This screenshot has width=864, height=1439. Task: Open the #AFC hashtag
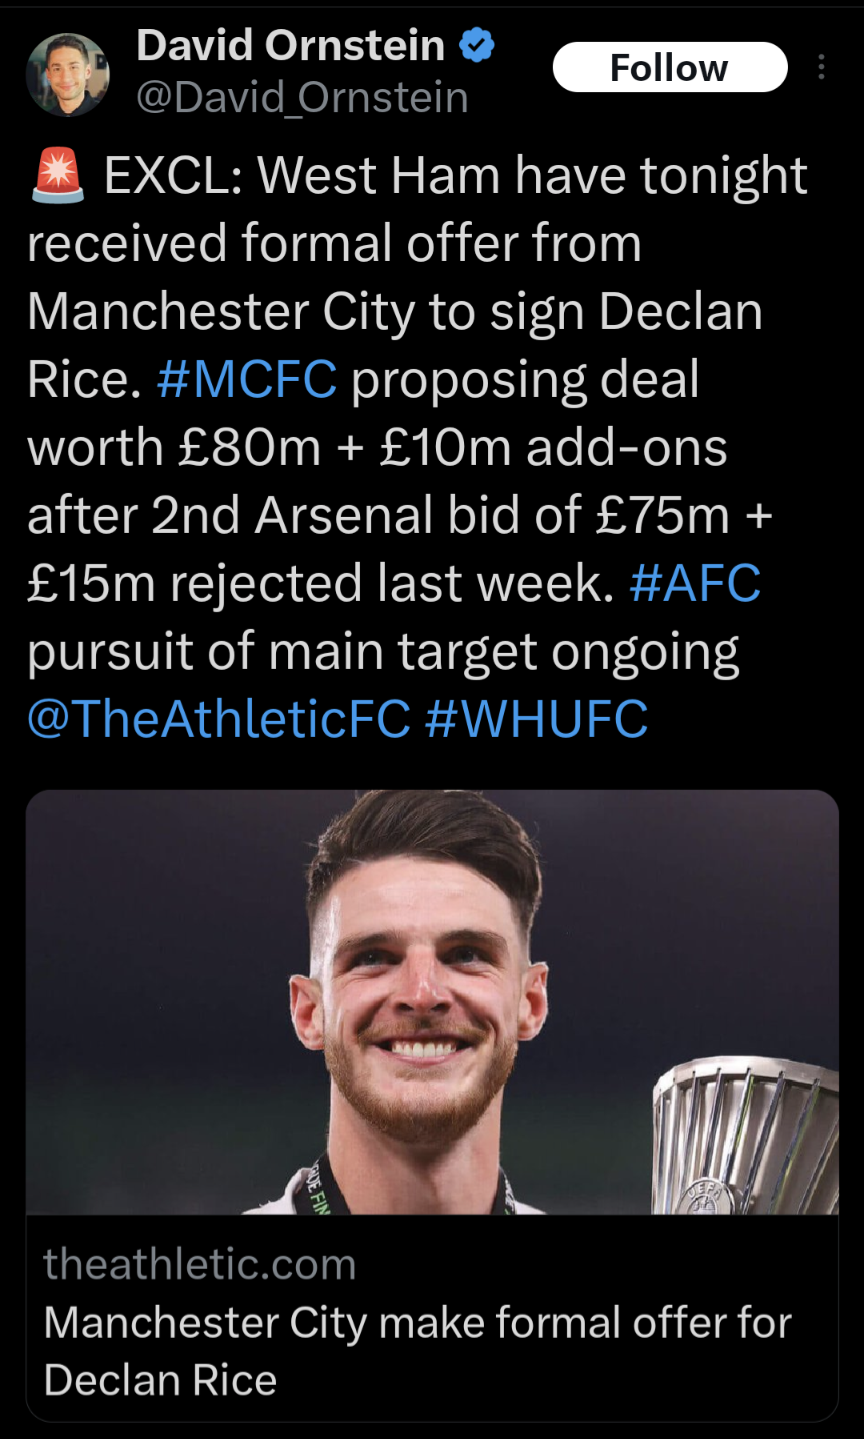(695, 584)
